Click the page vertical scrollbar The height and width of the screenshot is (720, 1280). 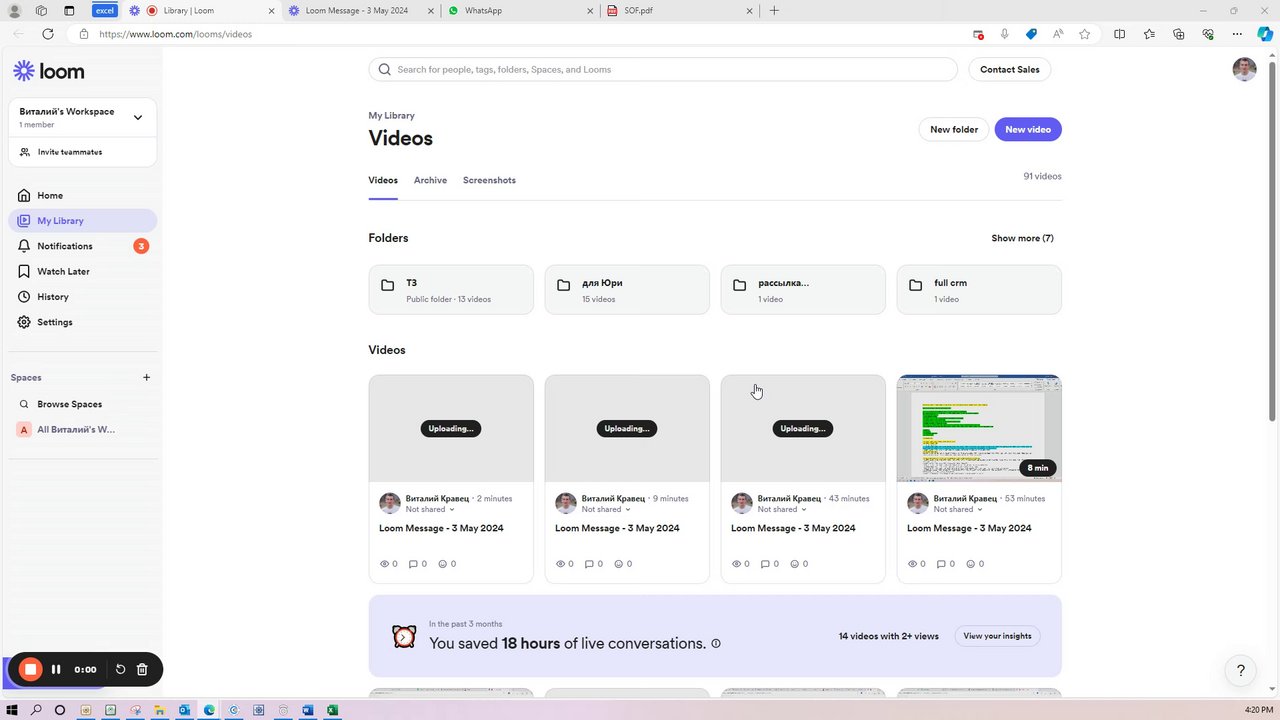(x=1273, y=240)
